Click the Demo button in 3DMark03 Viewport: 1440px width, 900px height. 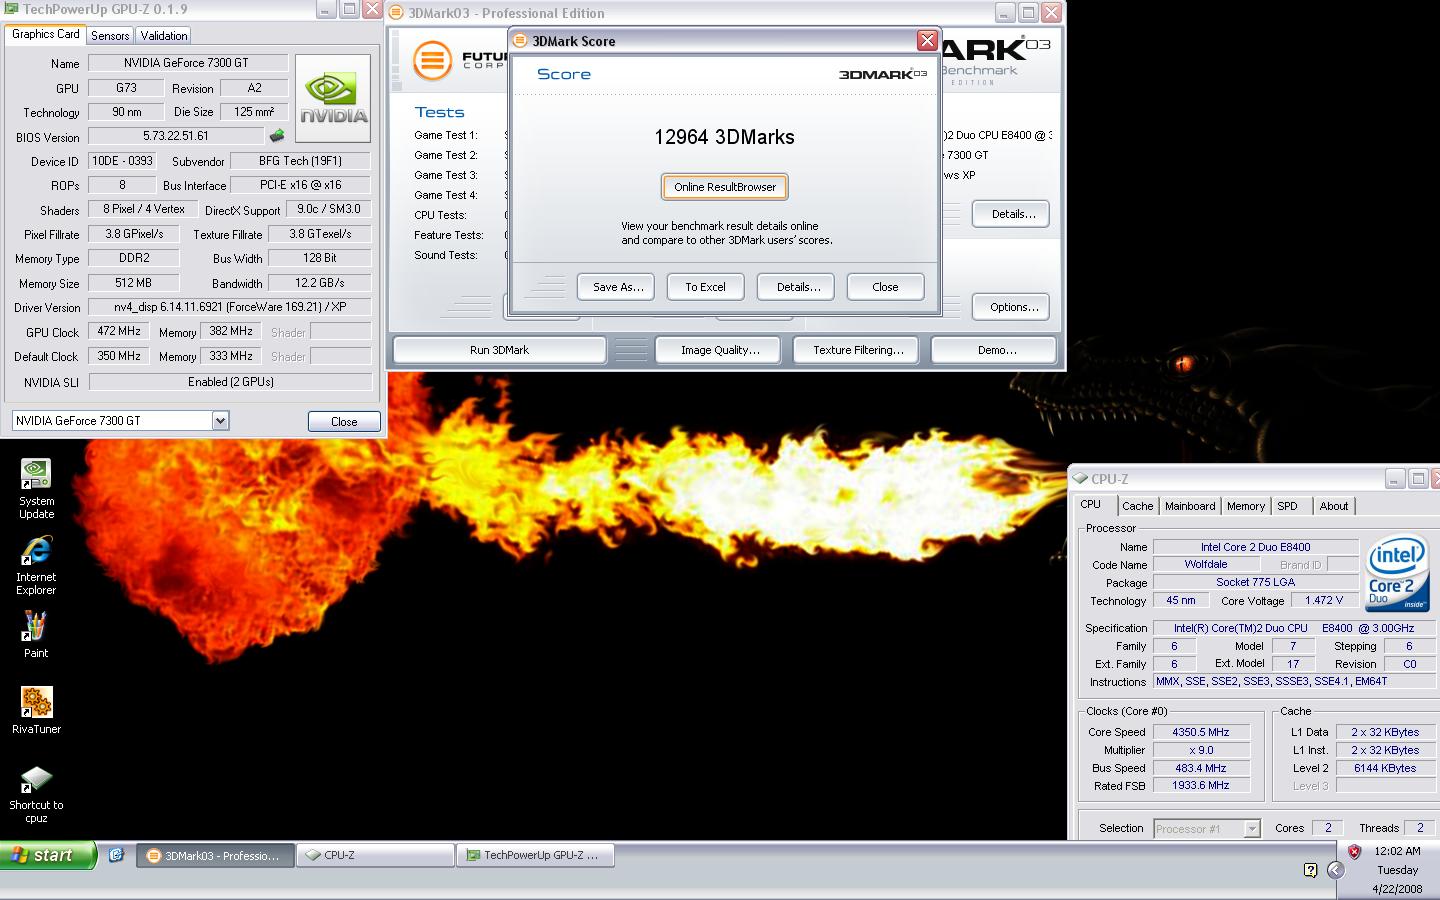996,350
